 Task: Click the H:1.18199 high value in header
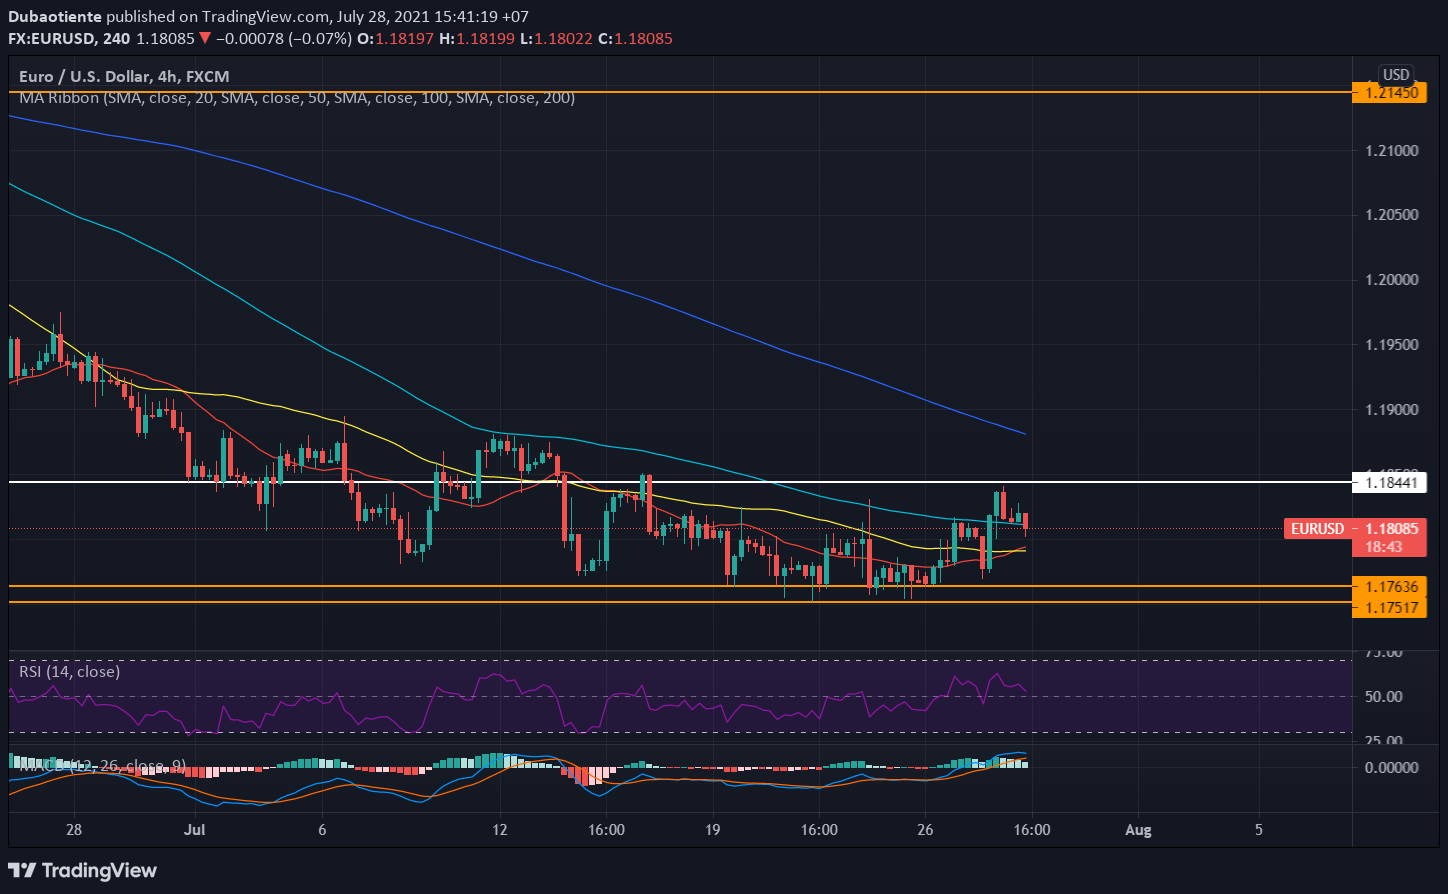475,39
